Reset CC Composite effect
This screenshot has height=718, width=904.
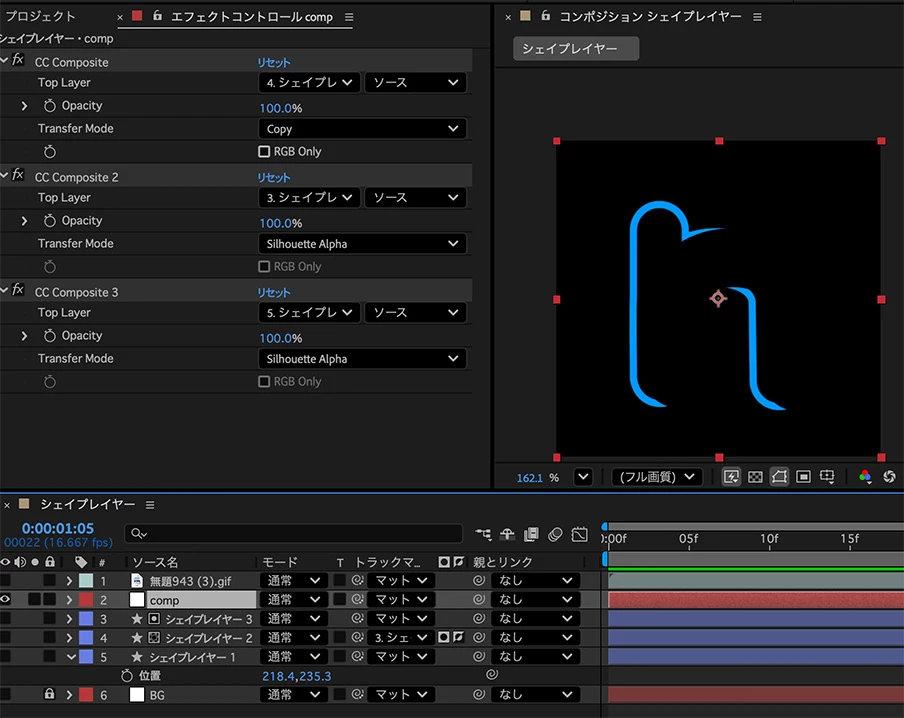[x=274, y=62]
